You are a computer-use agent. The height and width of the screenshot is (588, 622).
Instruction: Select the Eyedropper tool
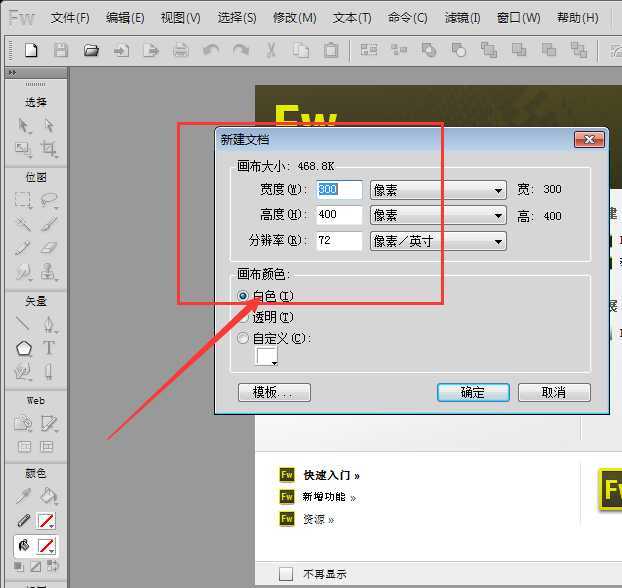tap(24, 495)
